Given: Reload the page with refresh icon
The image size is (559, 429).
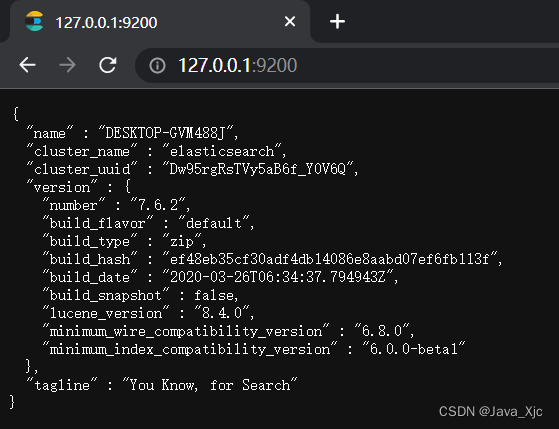Looking at the screenshot, I should [x=108, y=65].
